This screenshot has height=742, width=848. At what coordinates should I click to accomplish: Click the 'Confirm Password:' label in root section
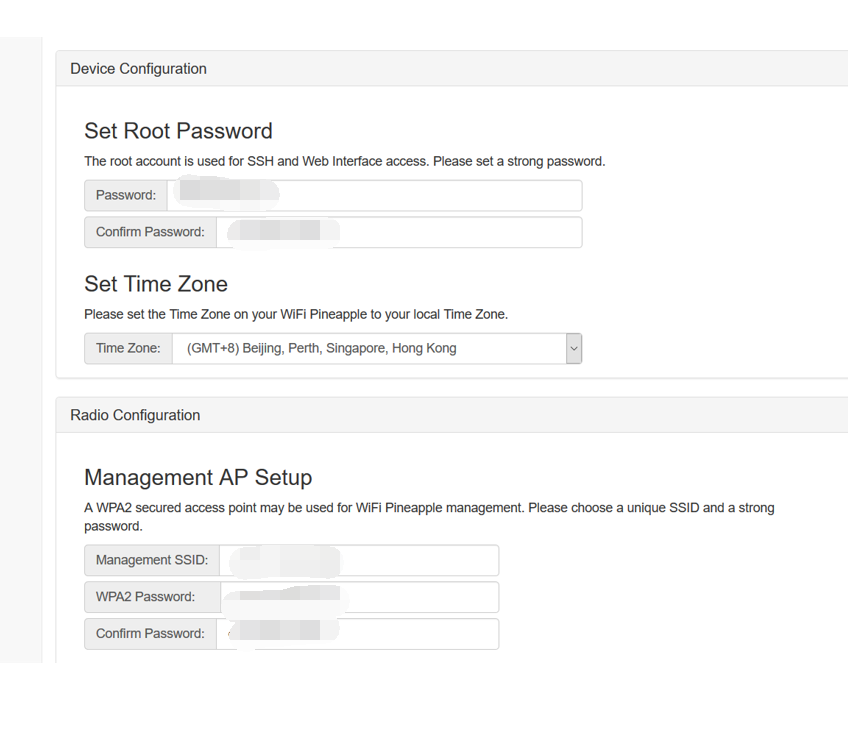pyautogui.click(x=150, y=232)
